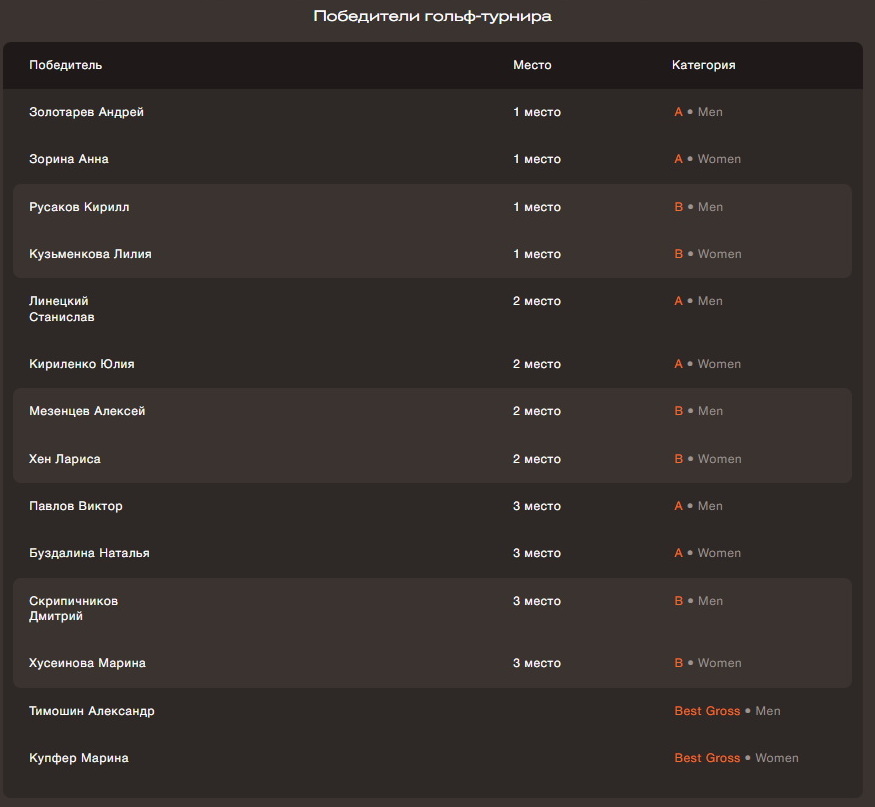The image size is (875, 807).
Task: Select Тимошин Александр Best Gross winner
Action: point(92,710)
